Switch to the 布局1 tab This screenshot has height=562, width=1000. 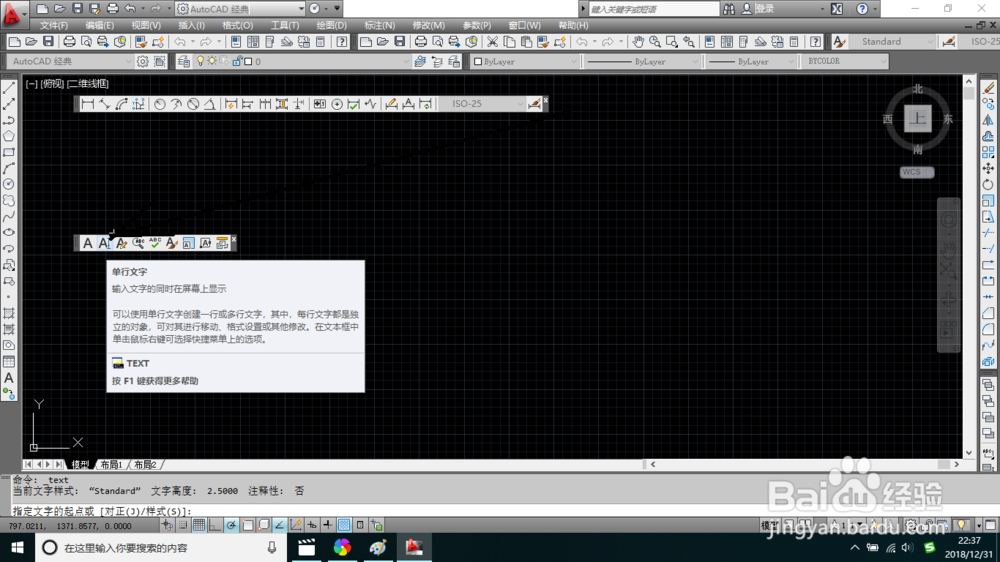coord(111,465)
